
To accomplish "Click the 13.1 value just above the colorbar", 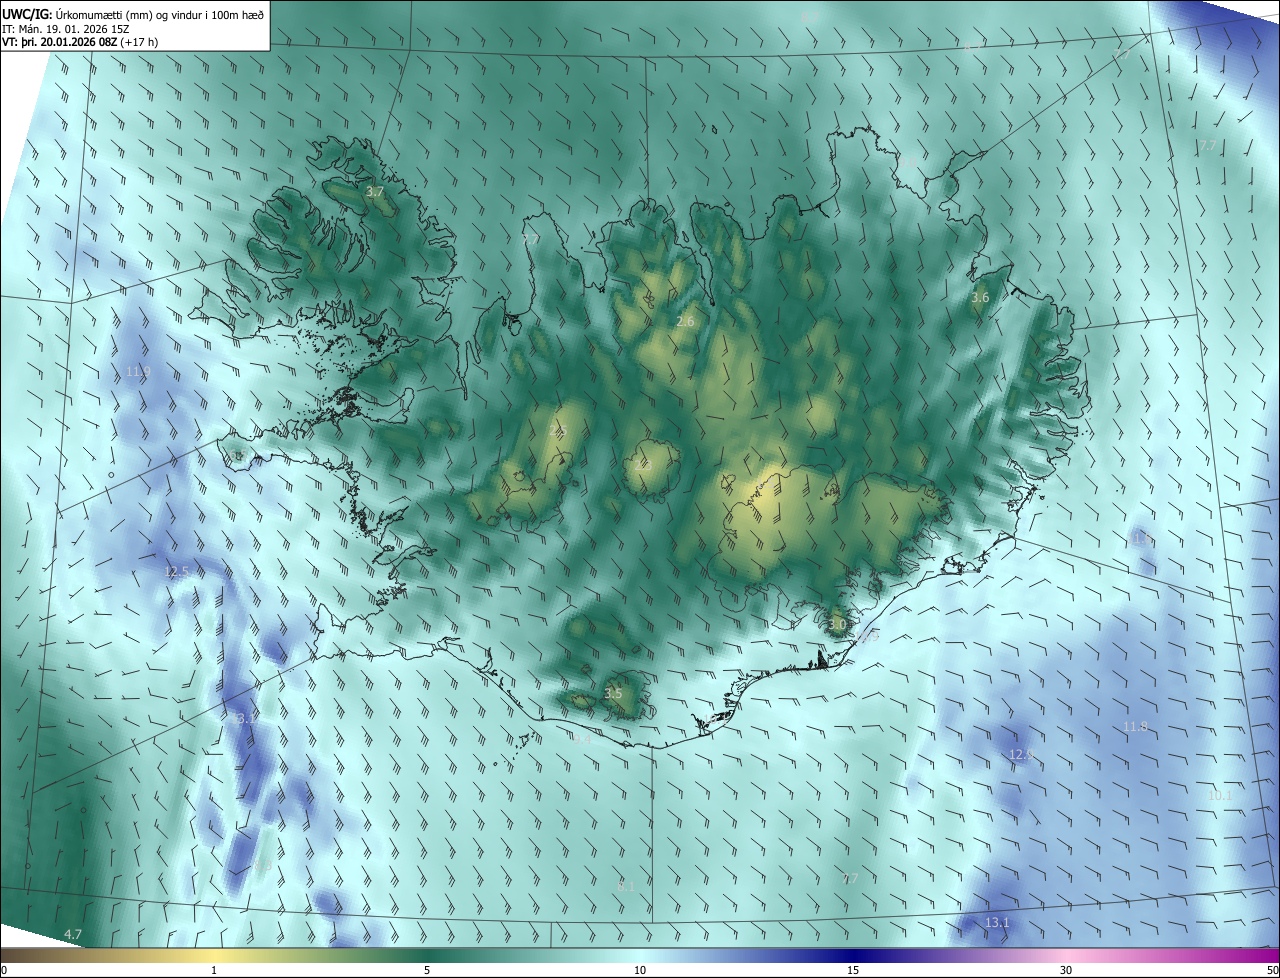I will [x=997, y=922].
